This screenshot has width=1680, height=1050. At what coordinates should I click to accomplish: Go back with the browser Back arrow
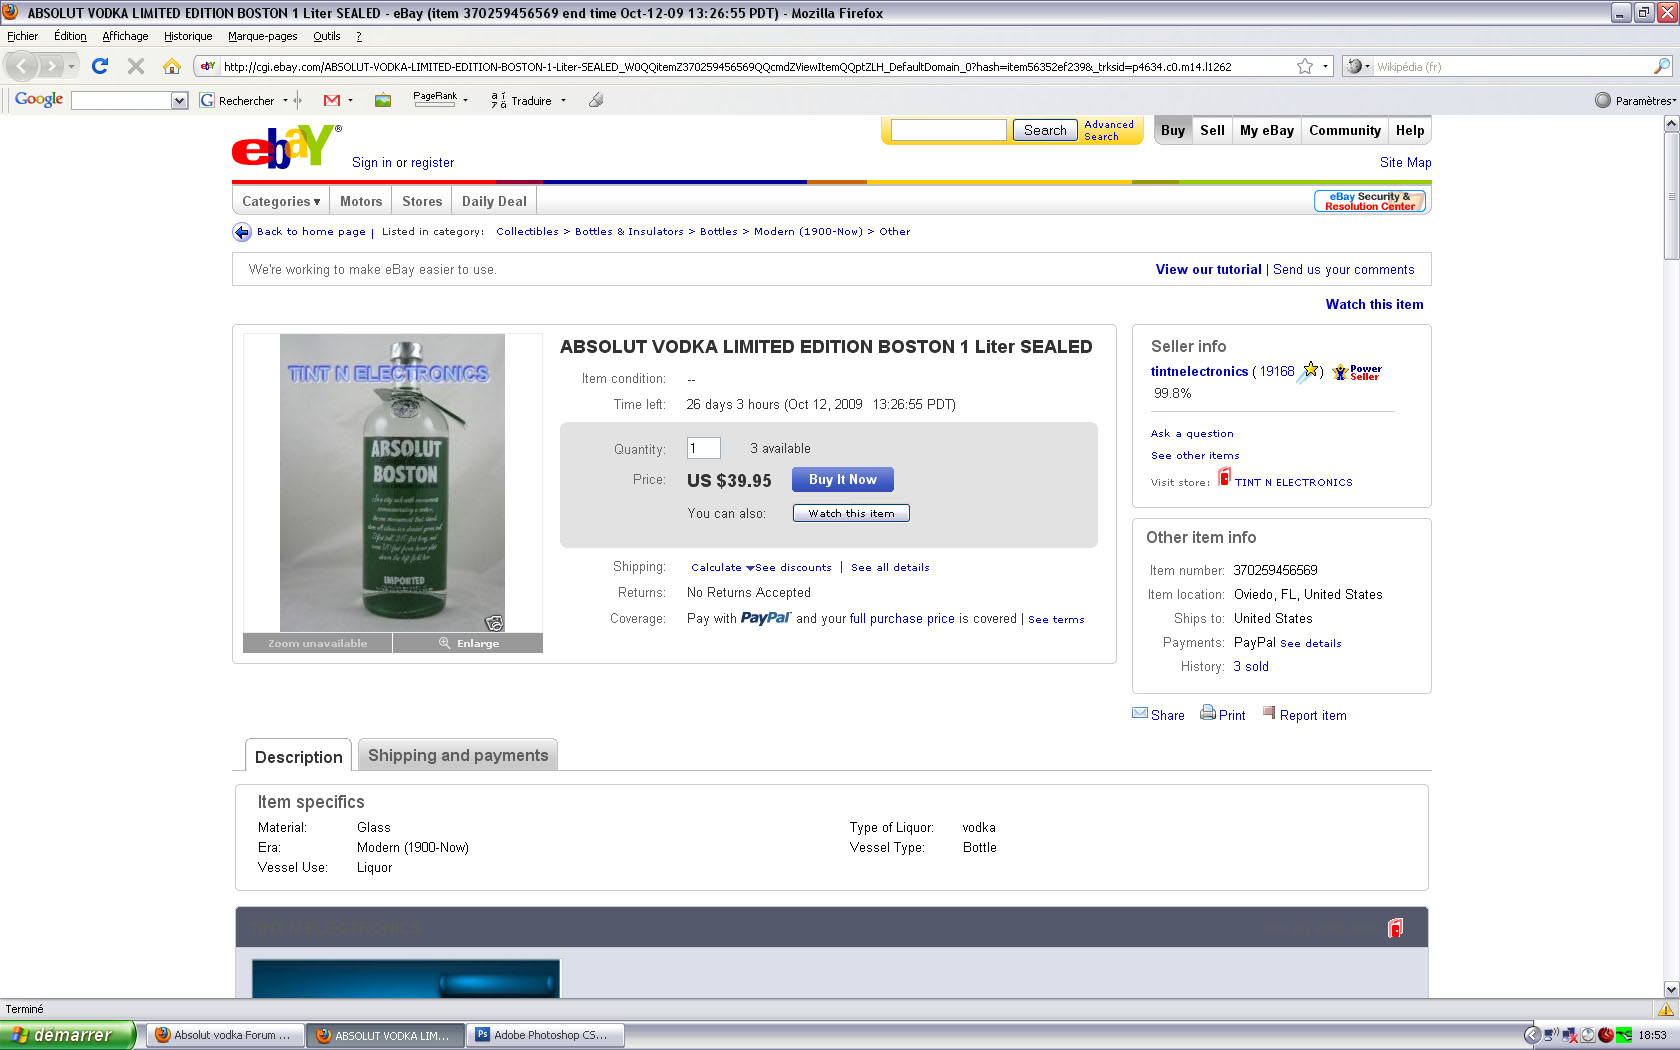click(x=22, y=67)
